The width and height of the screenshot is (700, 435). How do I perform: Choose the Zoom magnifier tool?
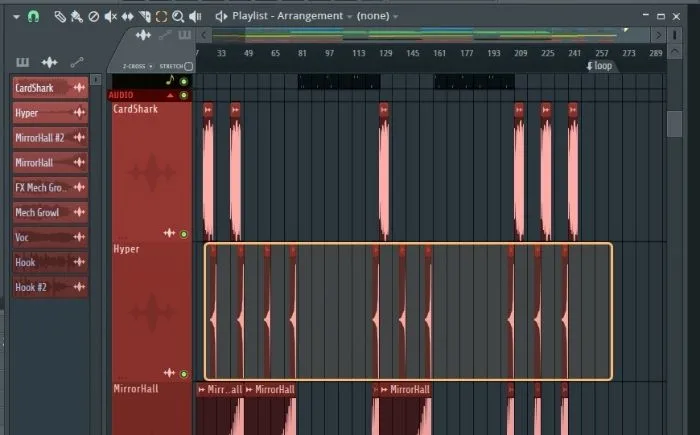tap(178, 17)
